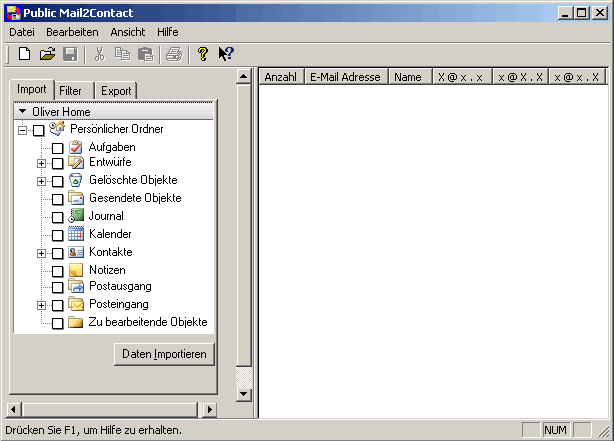
Task: Check the Postausgang checkbox
Action: 58,287
